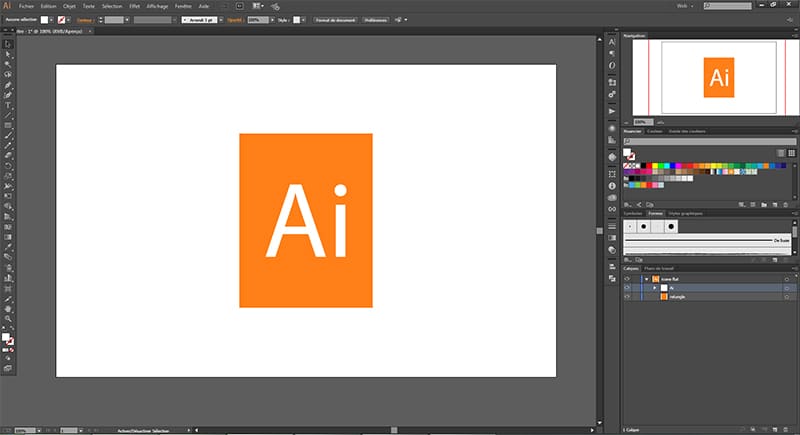Click target circle of rectangle sublayer
This screenshot has width=800, height=435.
(x=787, y=296)
